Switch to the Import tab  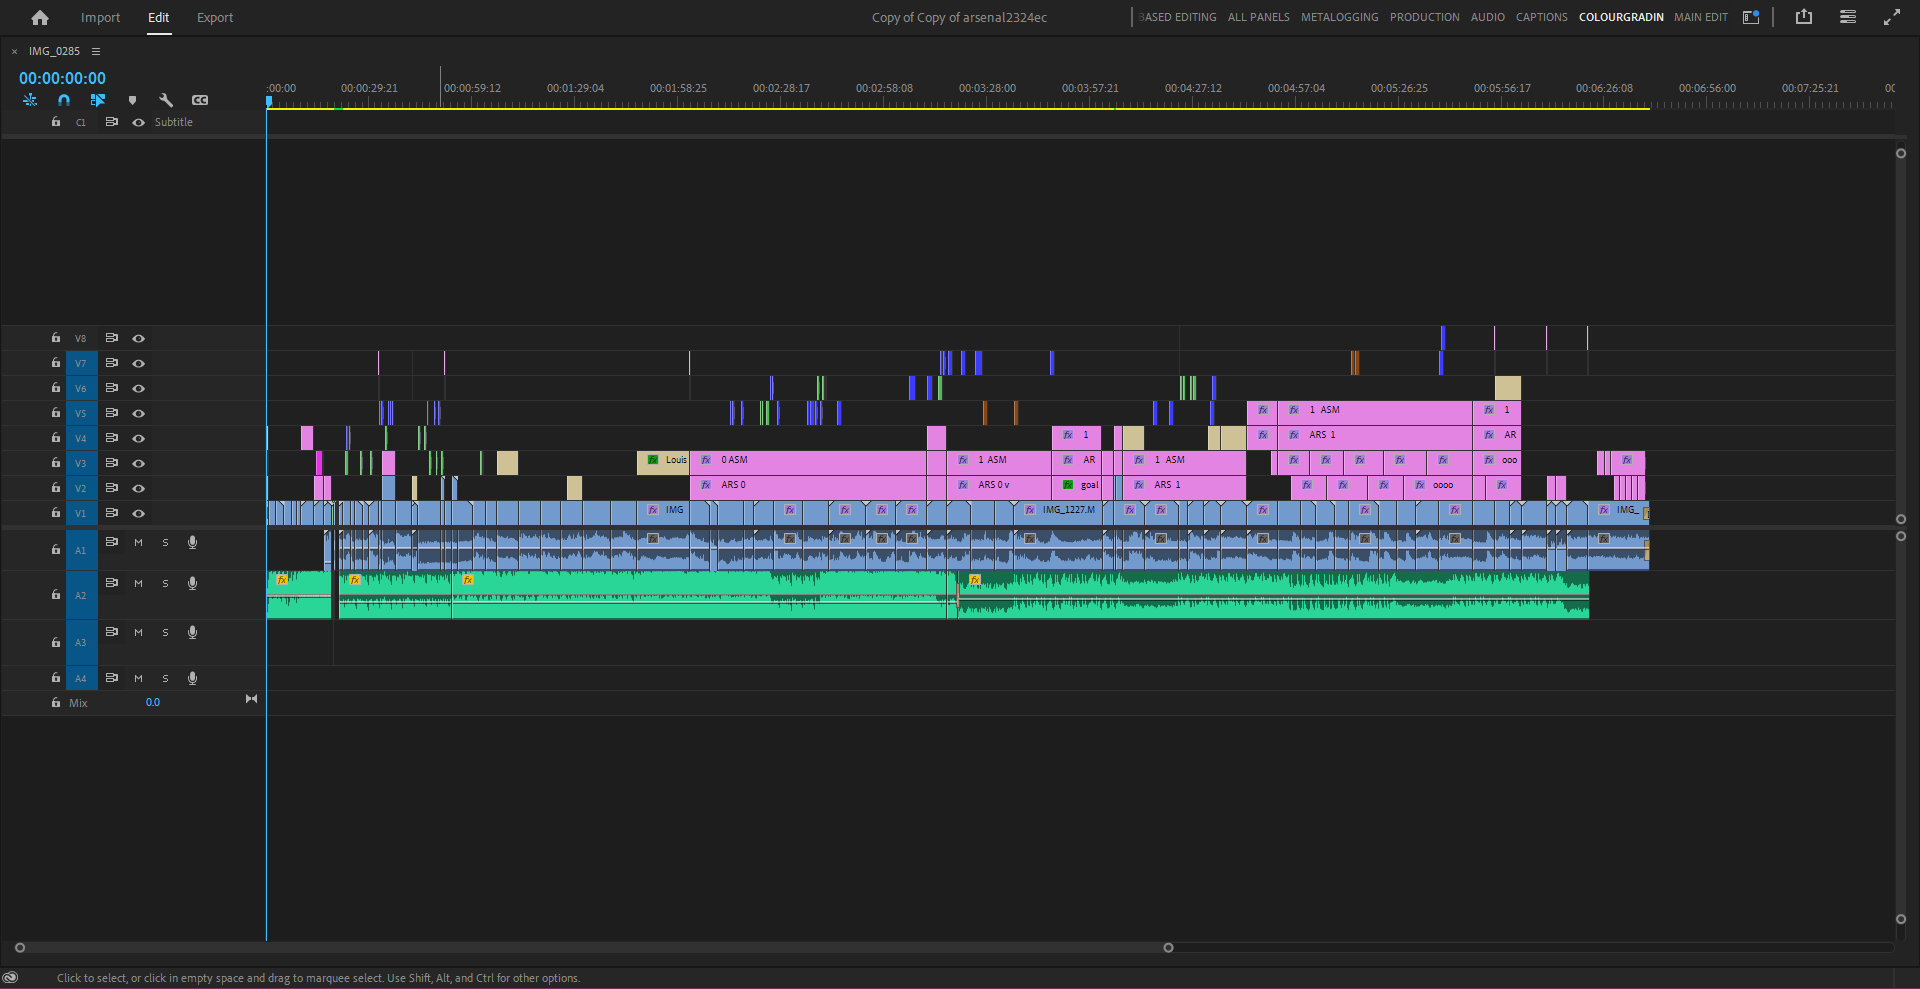click(x=100, y=17)
